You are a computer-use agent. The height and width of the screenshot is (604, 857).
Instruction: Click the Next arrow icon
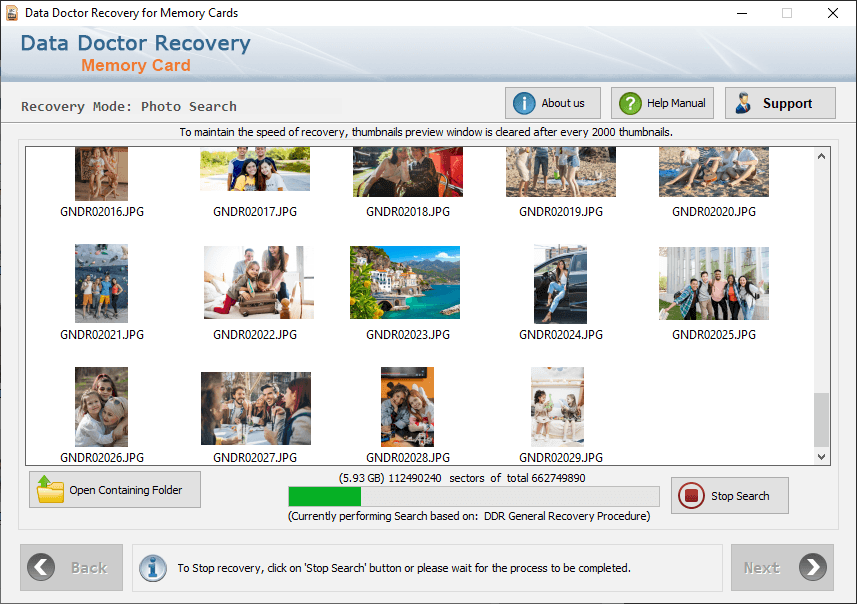pos(813,567)
